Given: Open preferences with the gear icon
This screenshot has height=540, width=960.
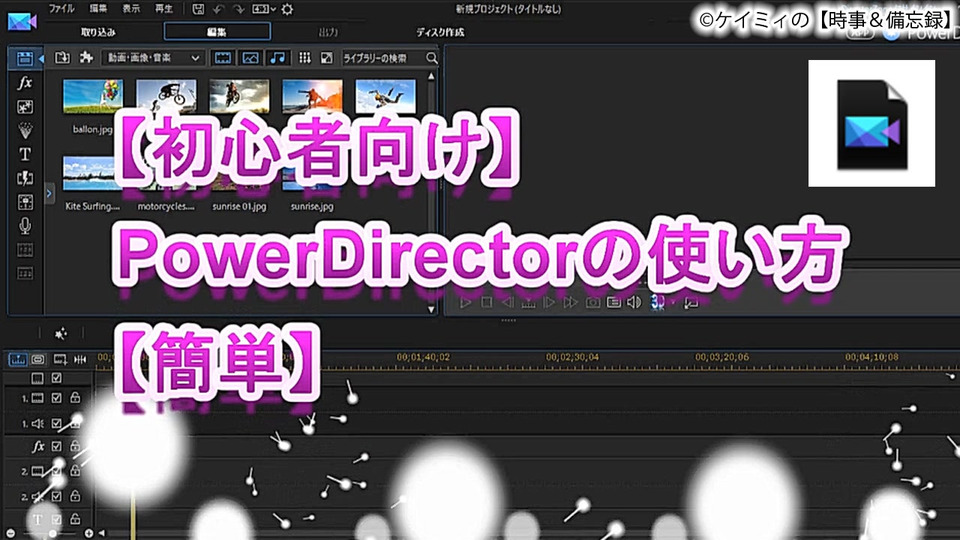Looking at the screenshot, I should tap(287, 9).
